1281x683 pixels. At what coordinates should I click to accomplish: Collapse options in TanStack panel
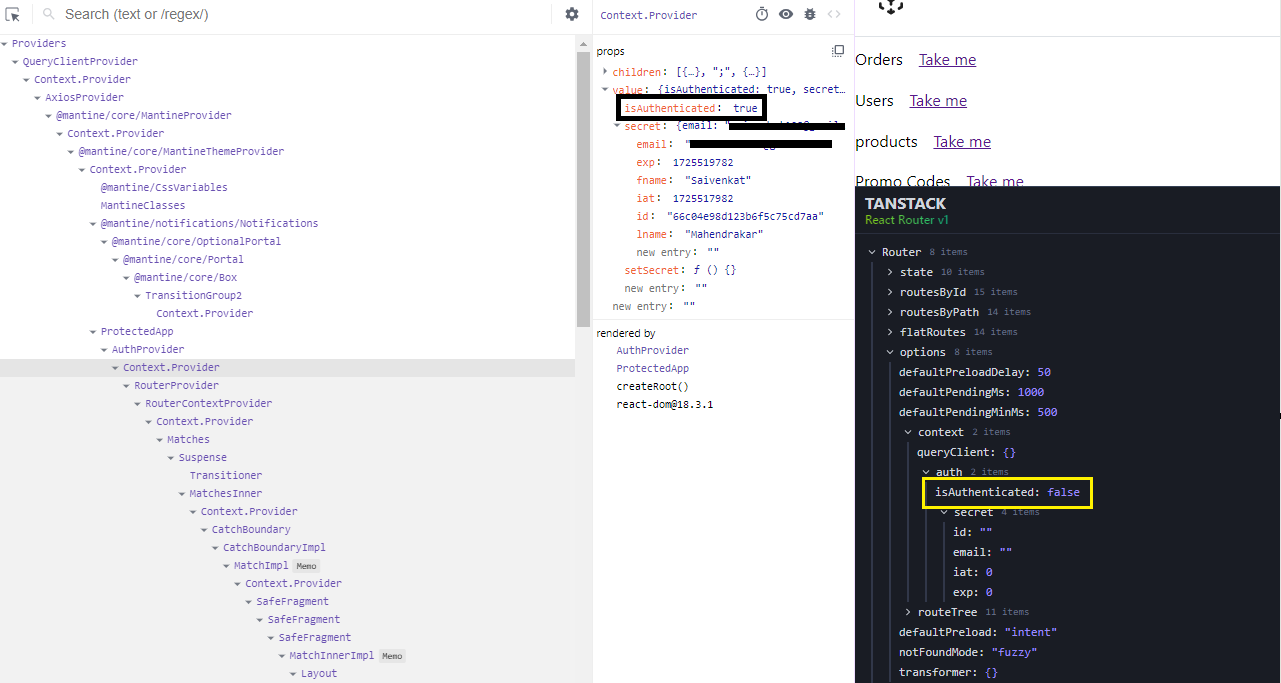point(890,352)
